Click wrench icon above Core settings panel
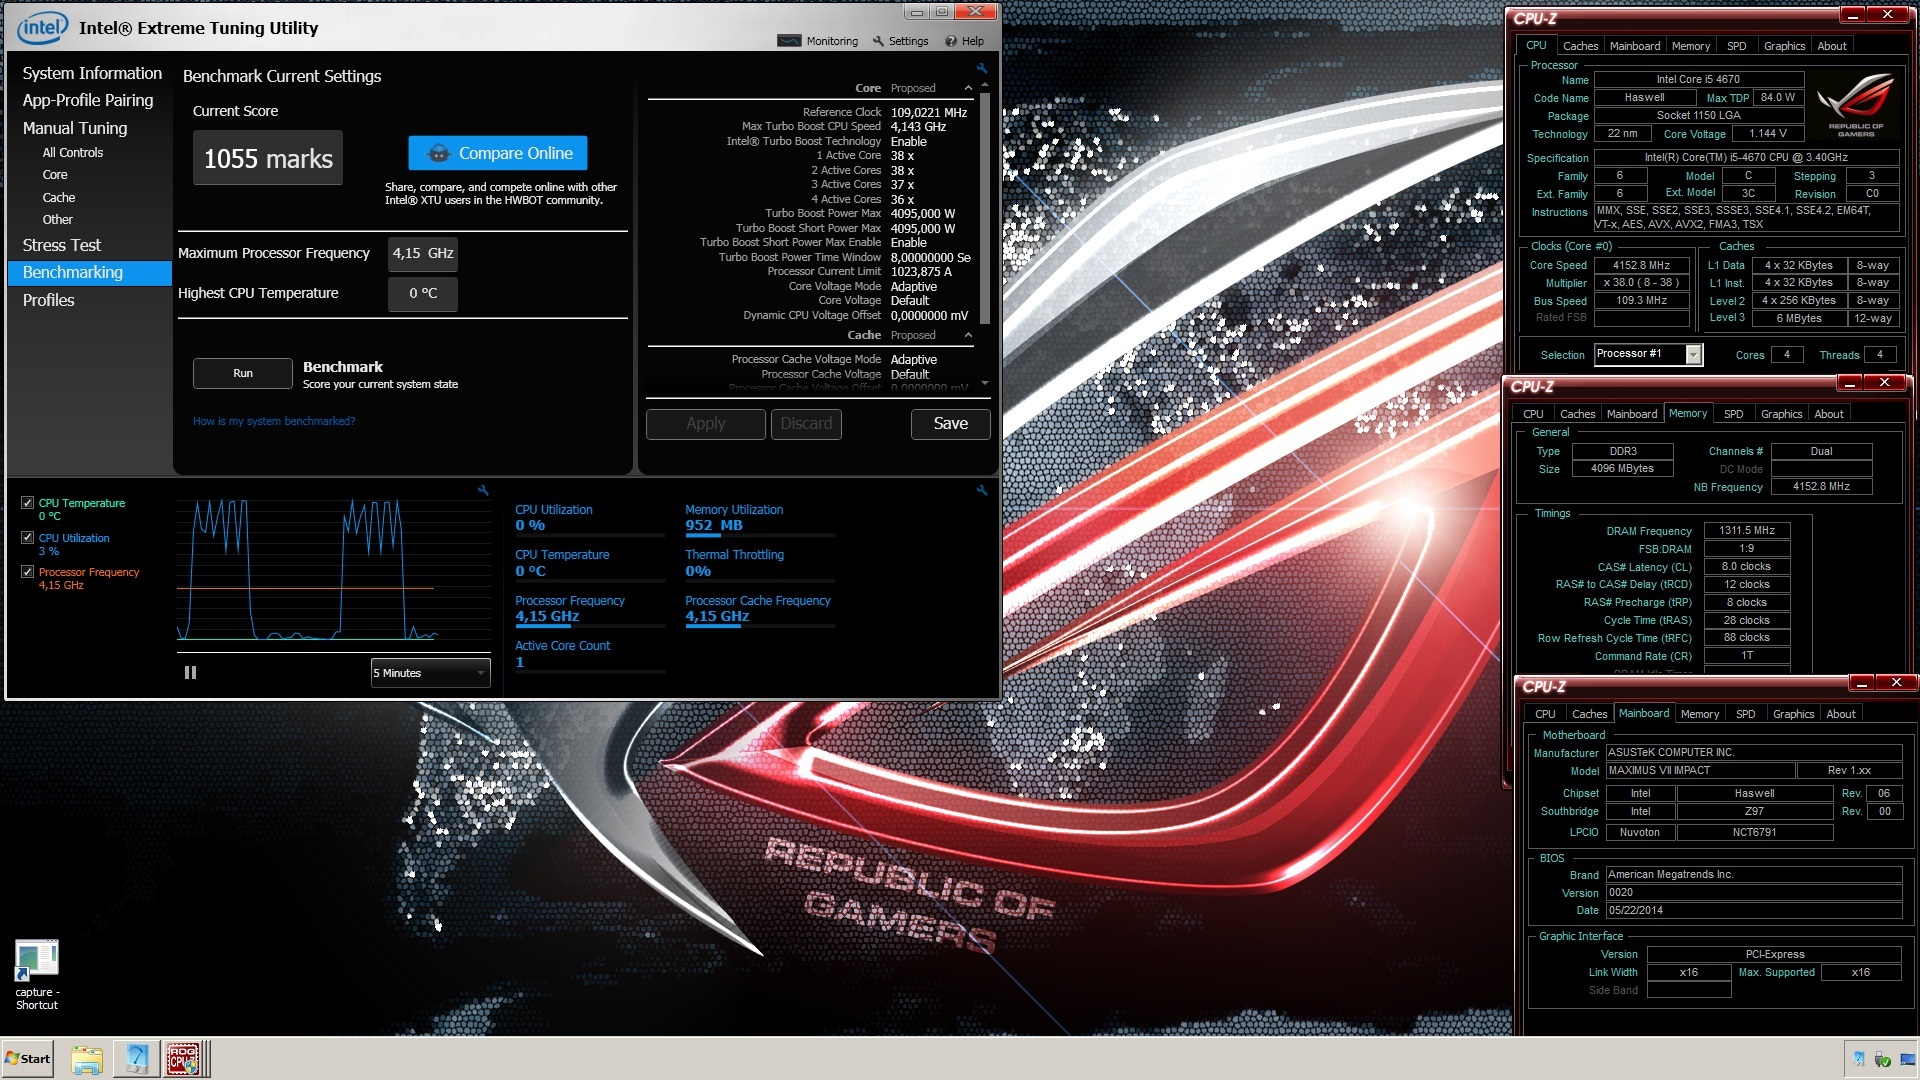Viewport: 1920px width, 1080px height. pyautogui.click(x=982, y=69)
